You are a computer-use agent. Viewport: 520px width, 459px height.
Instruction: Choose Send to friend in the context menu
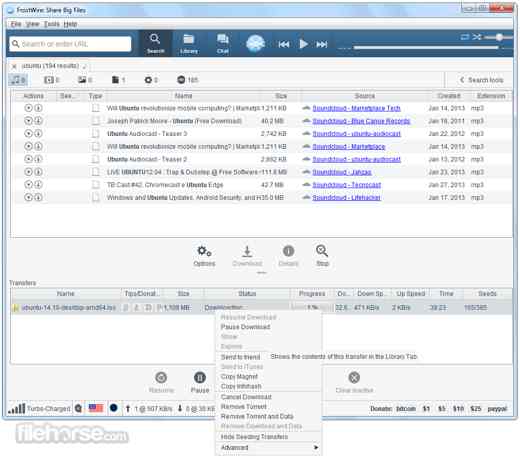pos(240,357)
